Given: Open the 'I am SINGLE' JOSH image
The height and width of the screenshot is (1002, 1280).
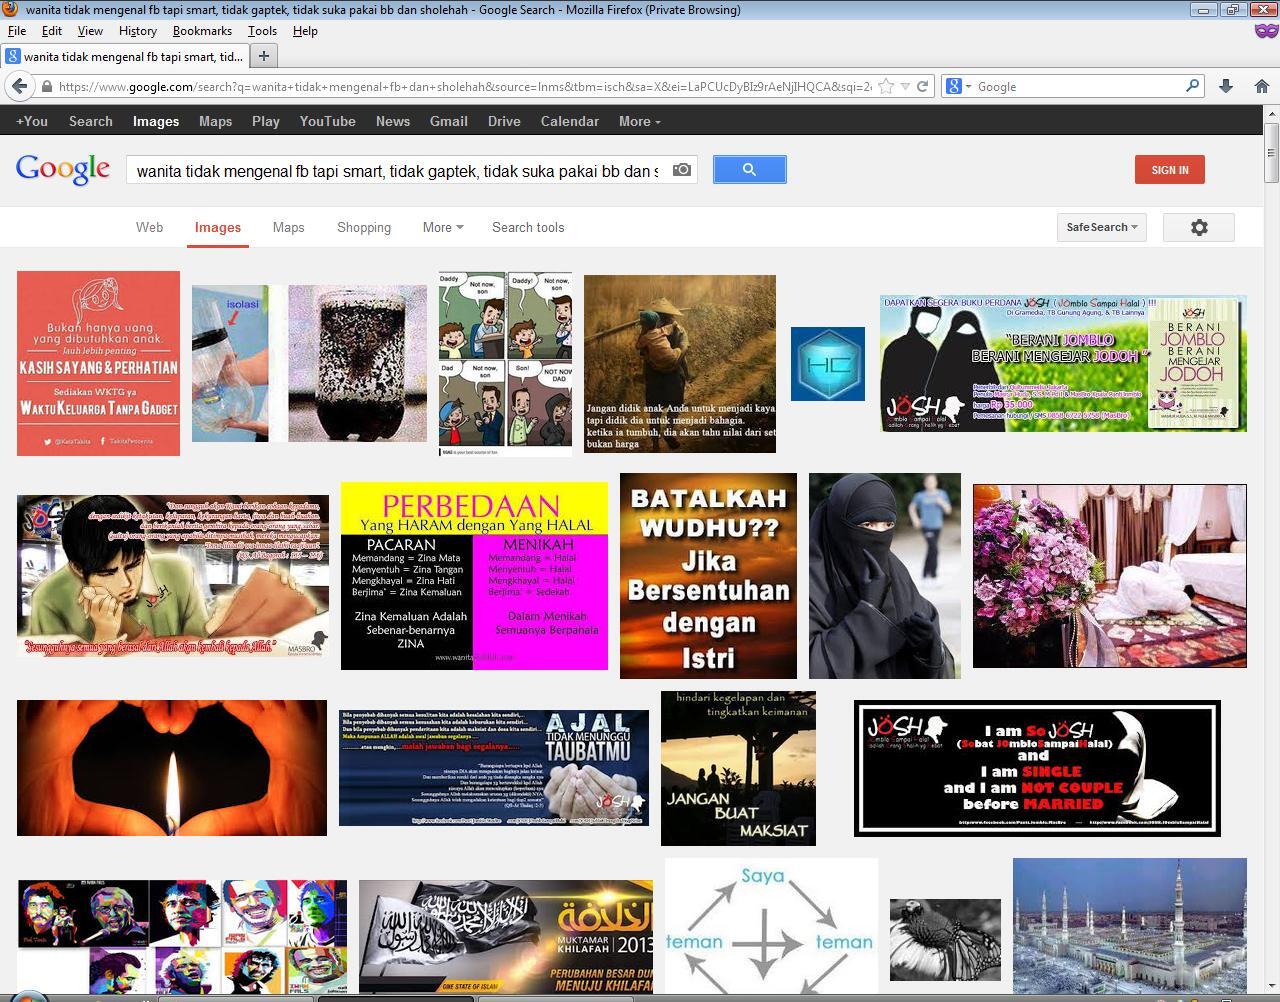Looking at the screenshot, I should (1037, 768).
